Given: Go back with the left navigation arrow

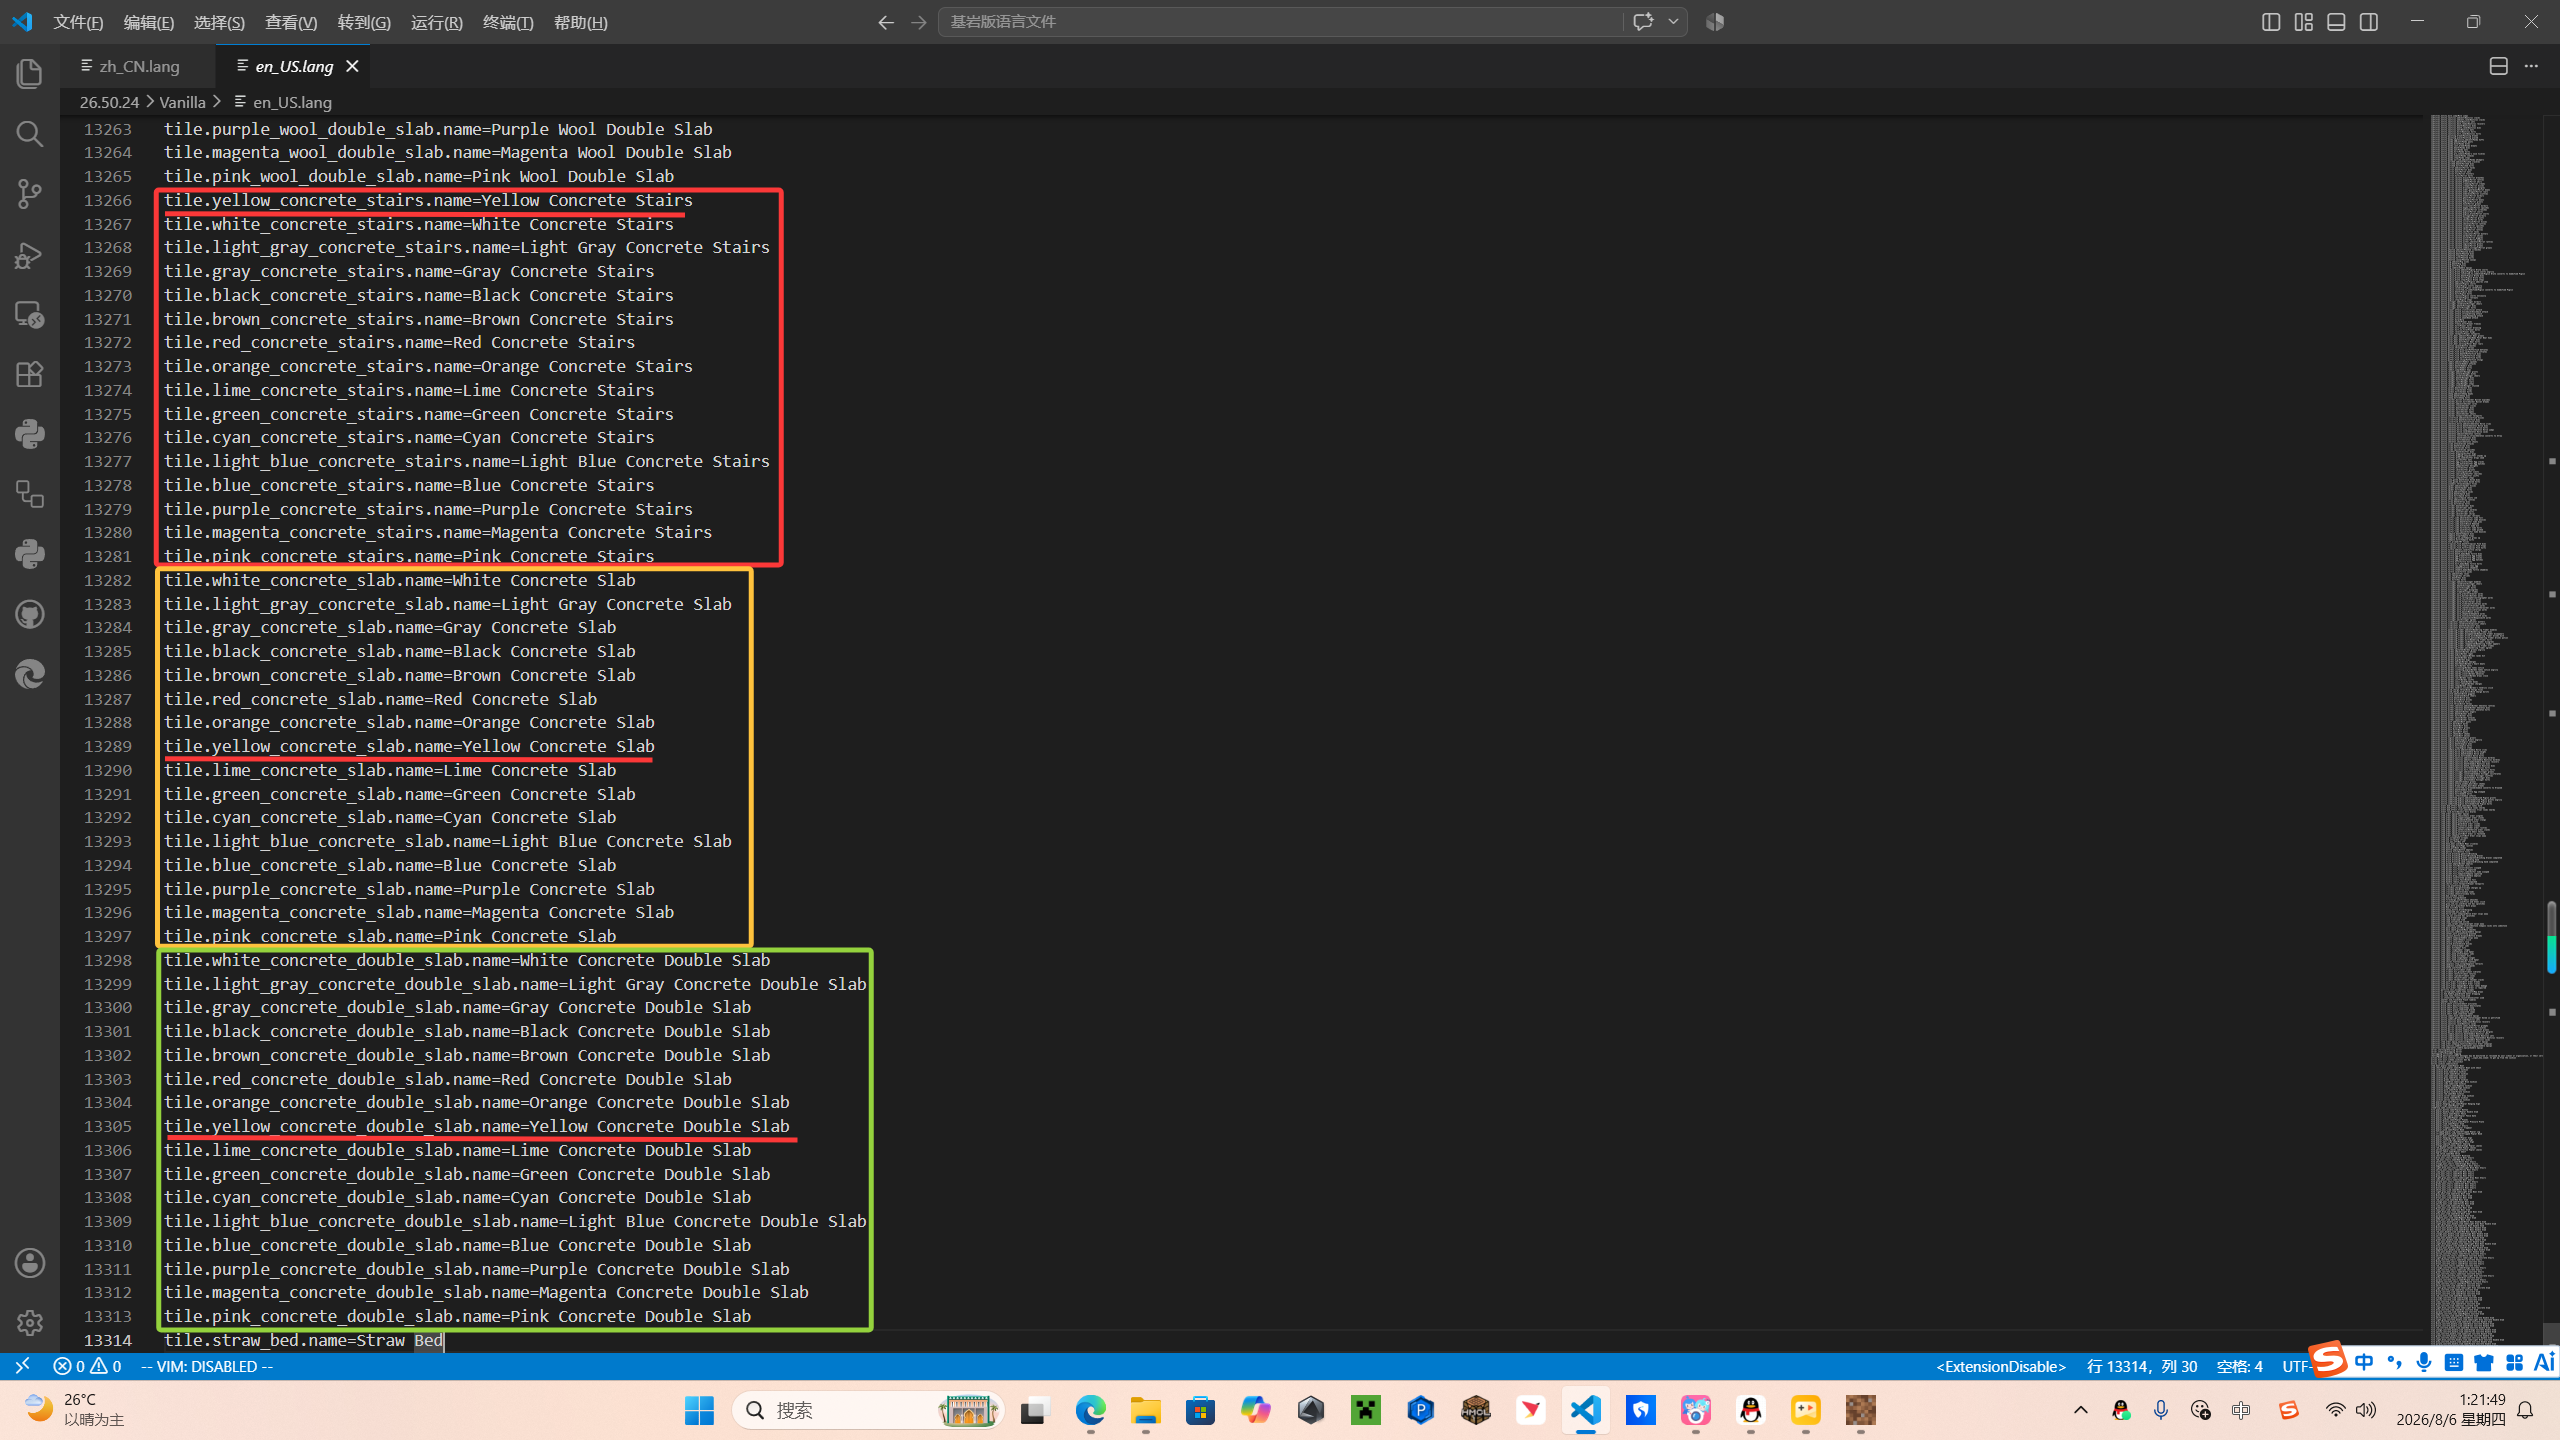Looking at the screenshot, I should pos(885,22).
